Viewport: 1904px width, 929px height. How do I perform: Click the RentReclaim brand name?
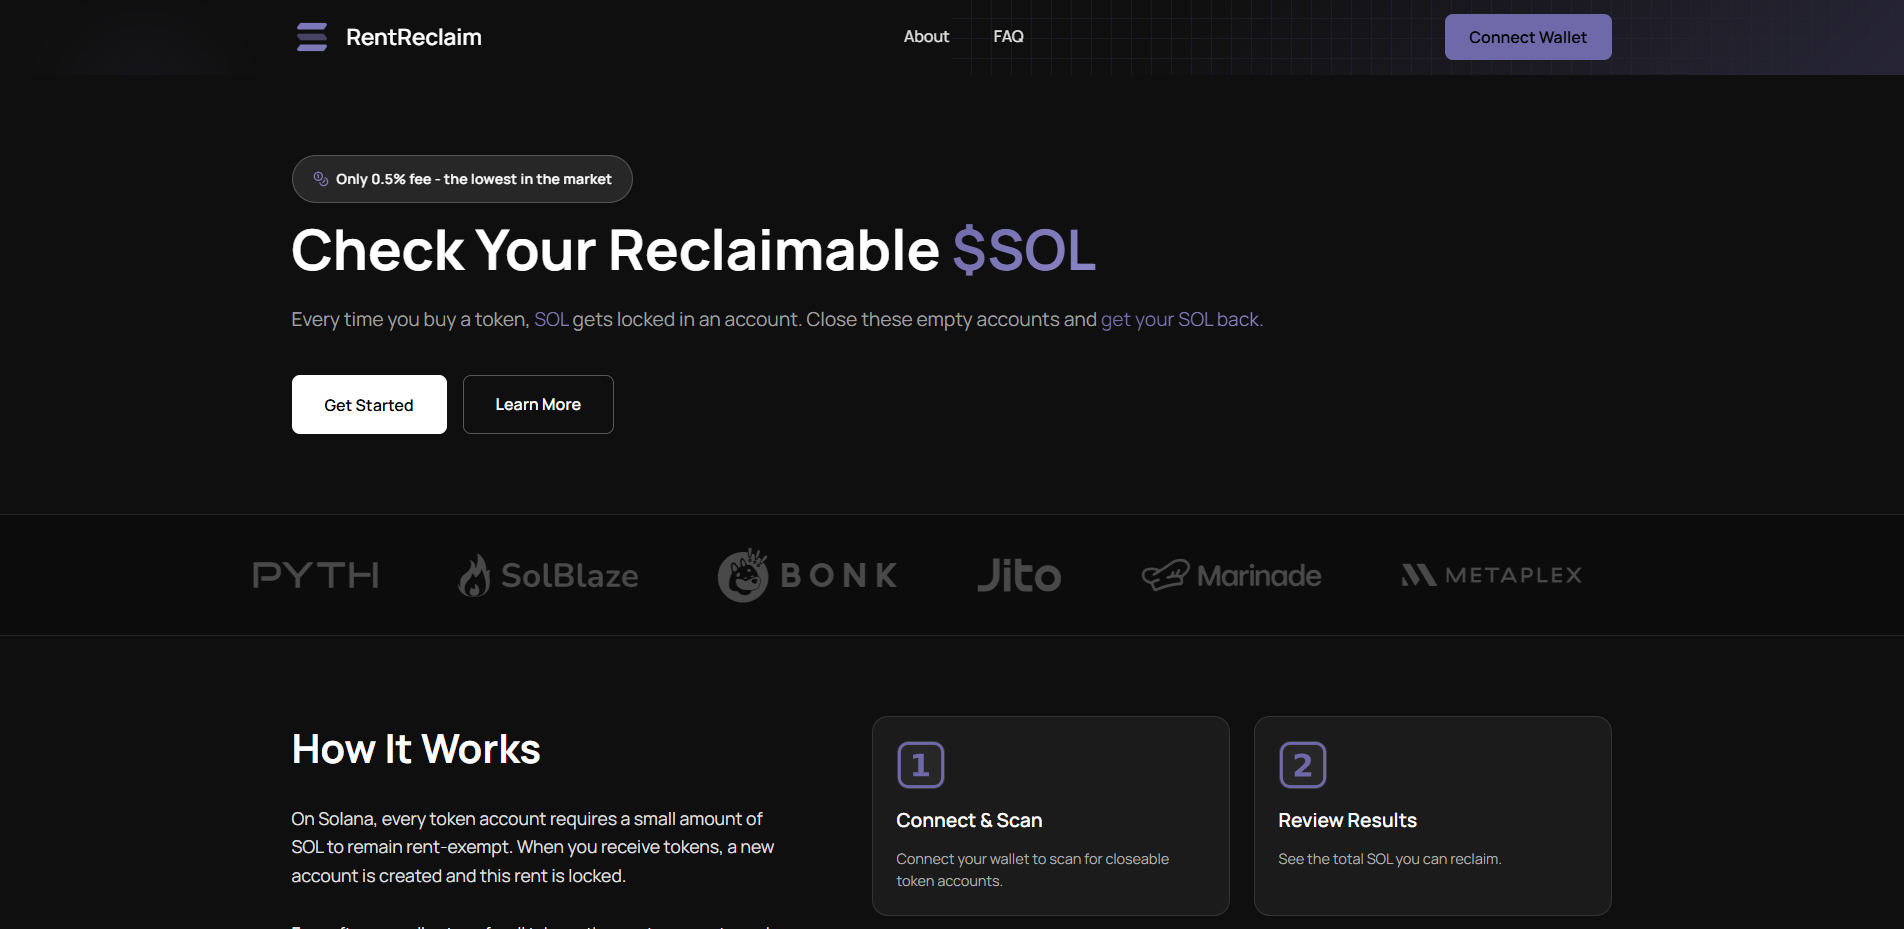click(x=414, y=37)
